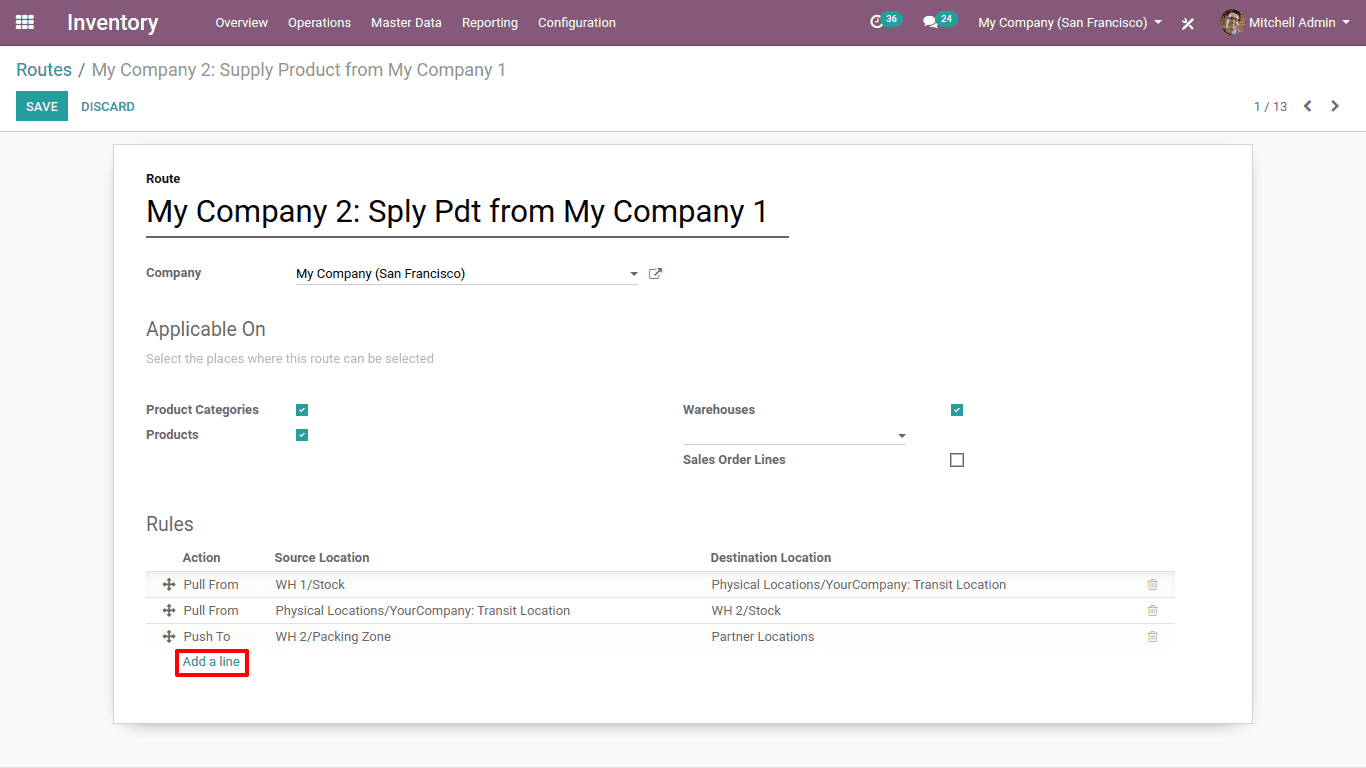Open the Reporting menu
Image resolution: width=1366 pixels, height=768 pixels.
tap(490, 22)
